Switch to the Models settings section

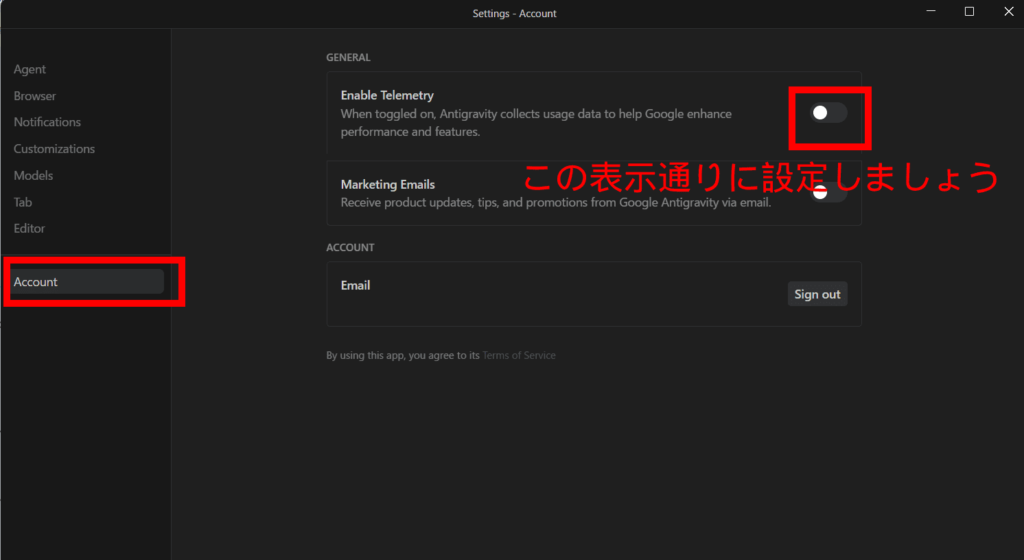click(x=33, y=175)
